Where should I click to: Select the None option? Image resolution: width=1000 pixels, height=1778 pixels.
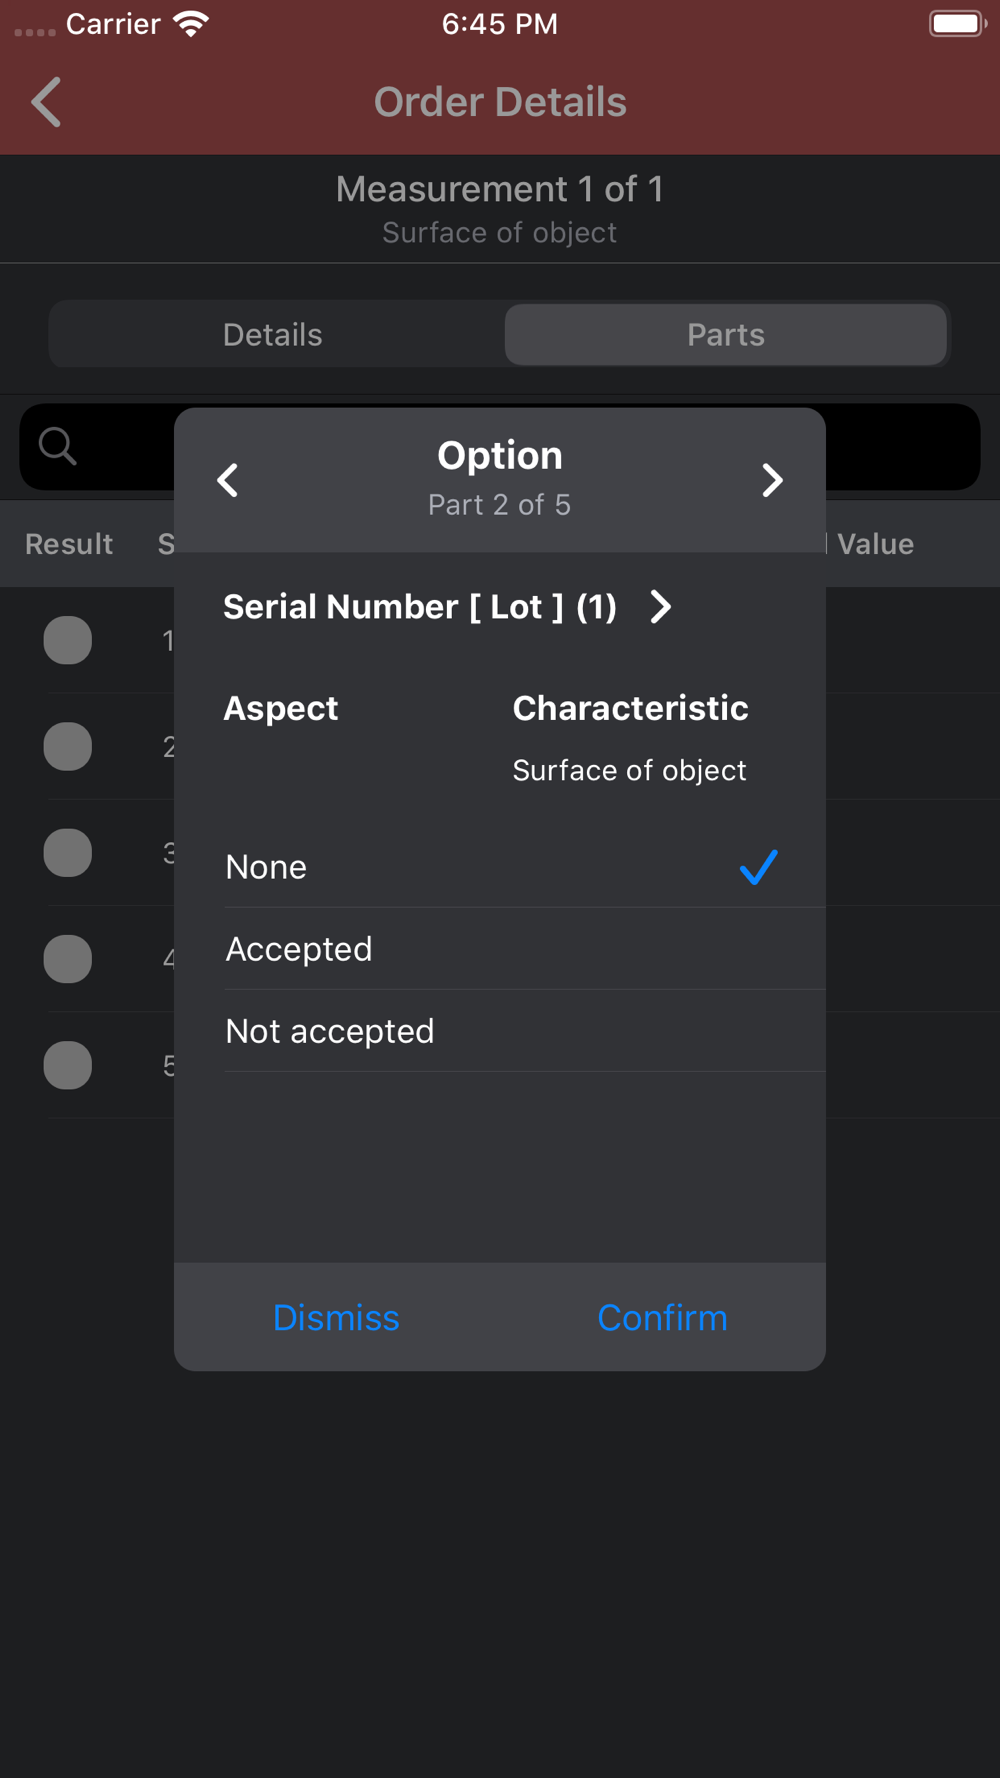pyautogui.click(x=266, y=867)
